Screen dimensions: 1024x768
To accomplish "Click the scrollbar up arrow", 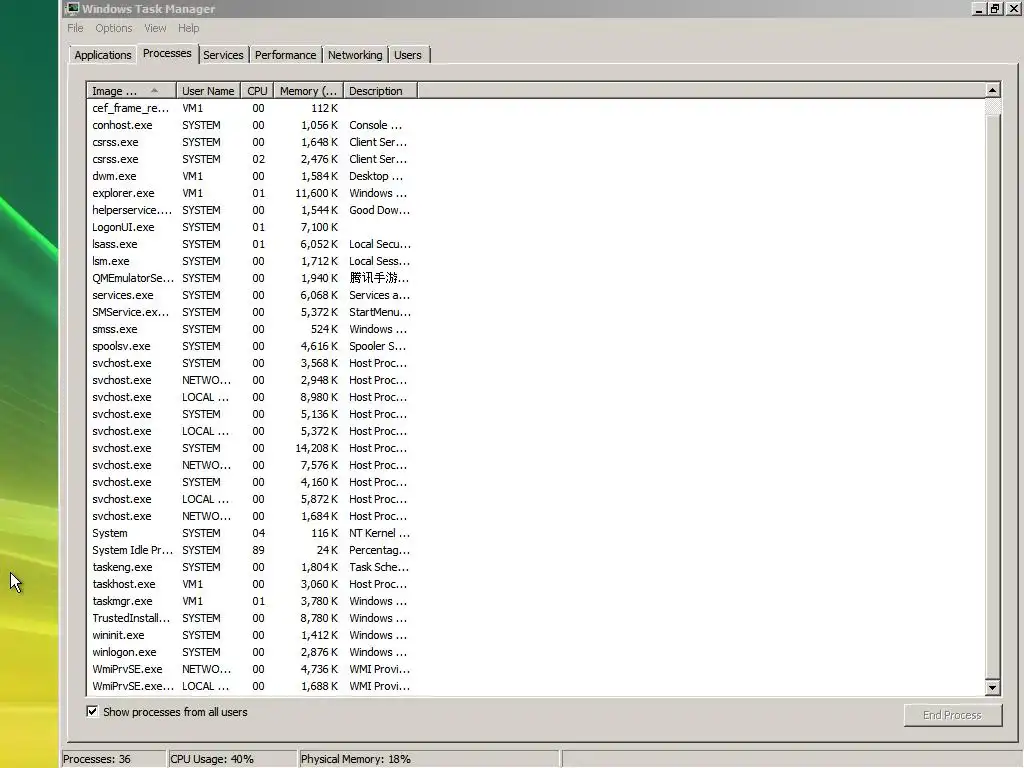I will tap(992, 90).
